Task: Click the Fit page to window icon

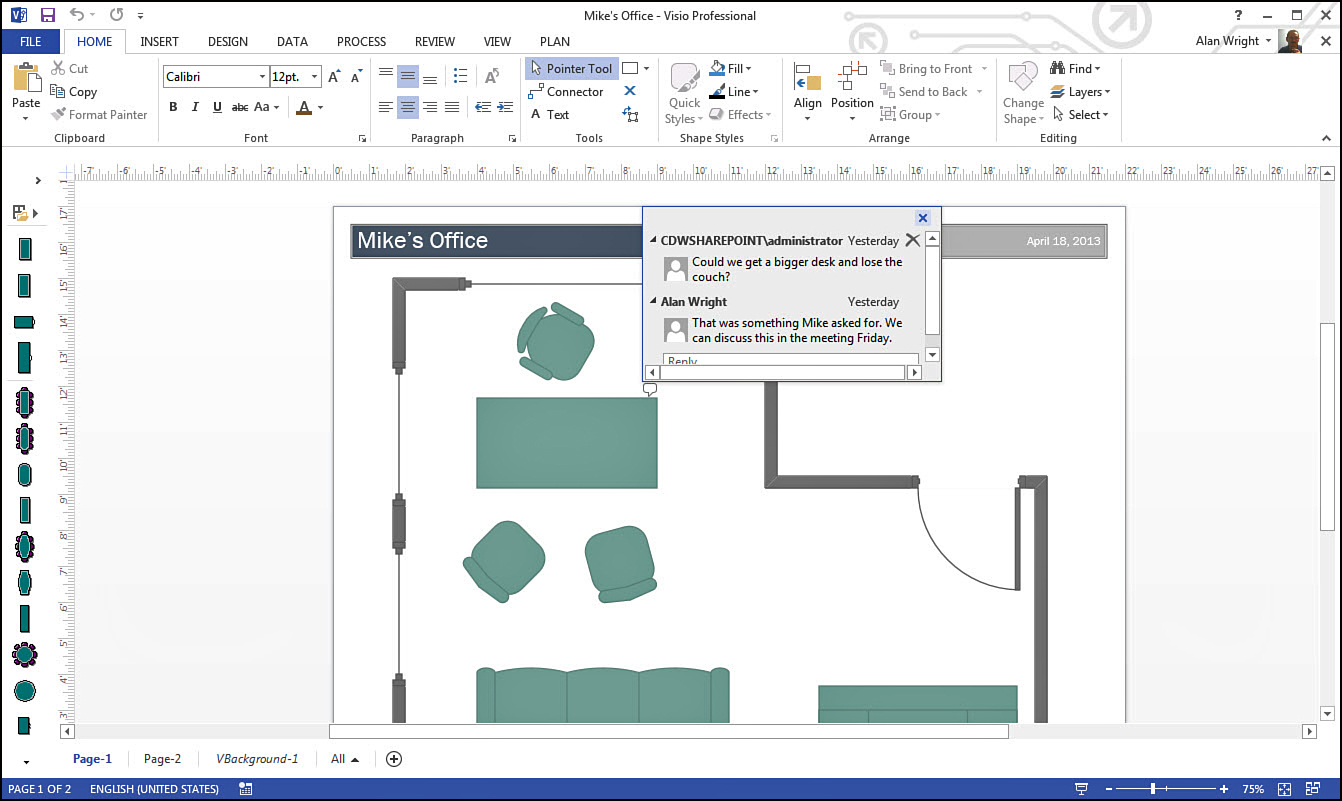Action: click(1285, 789)
